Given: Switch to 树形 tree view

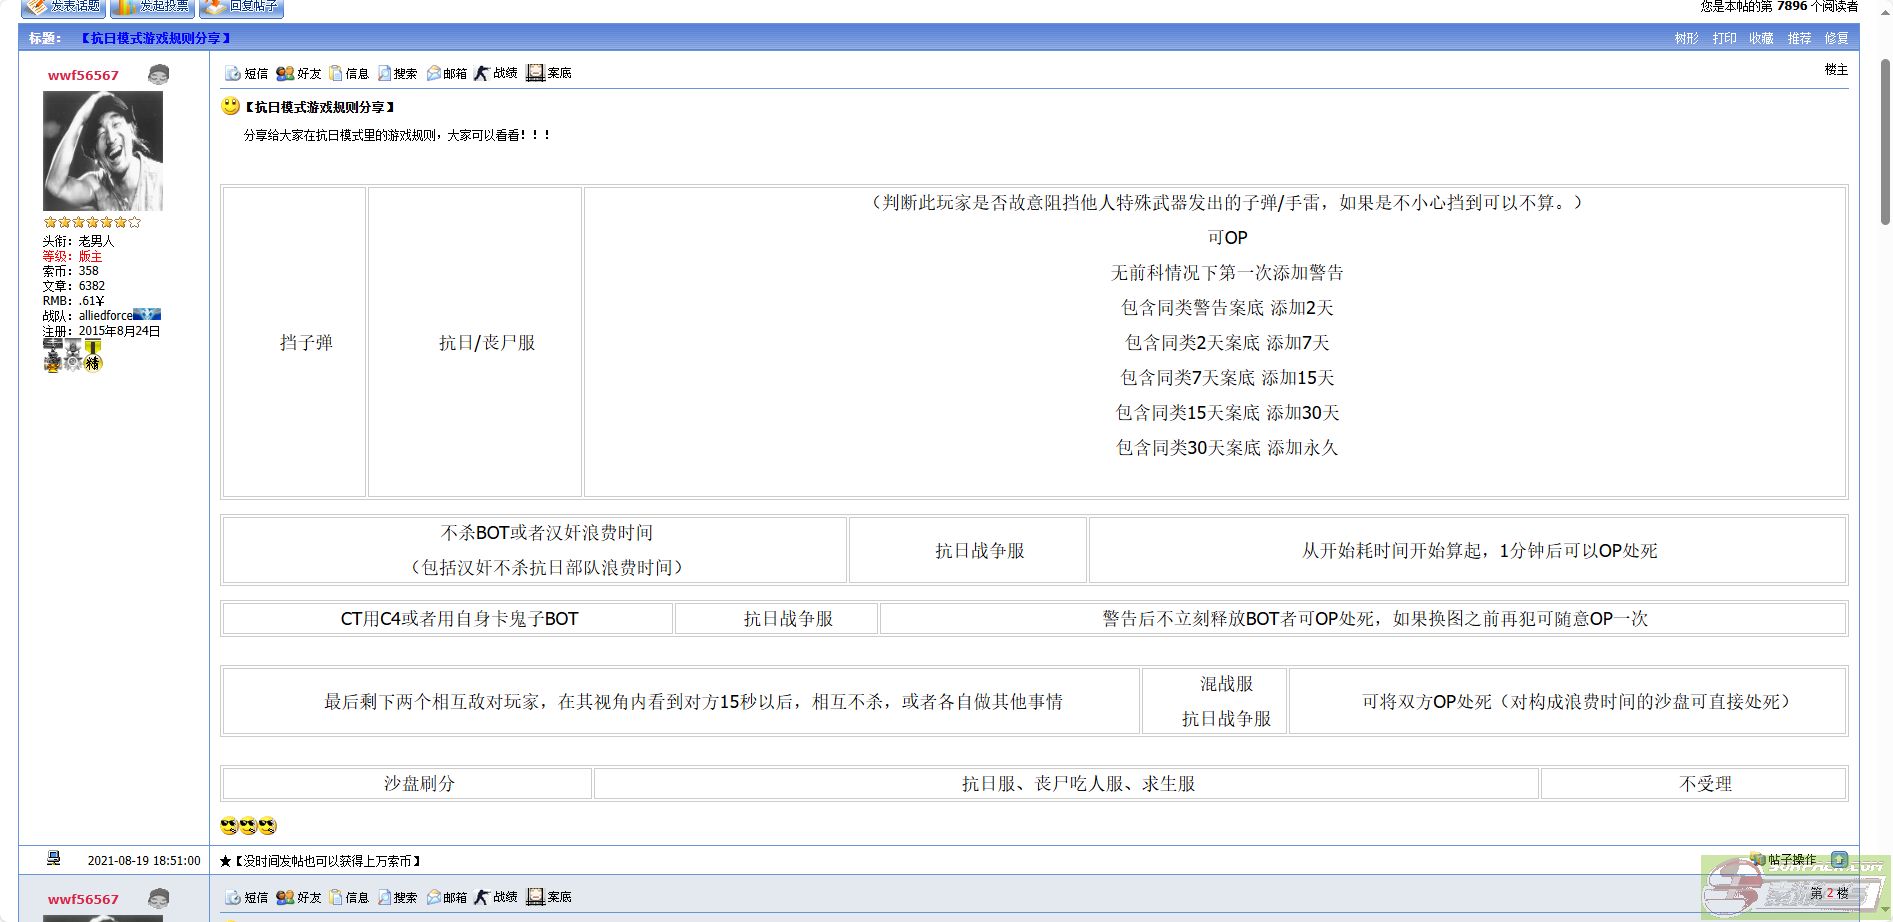Looking at the screenshot, I should [x=1686, y=38].
